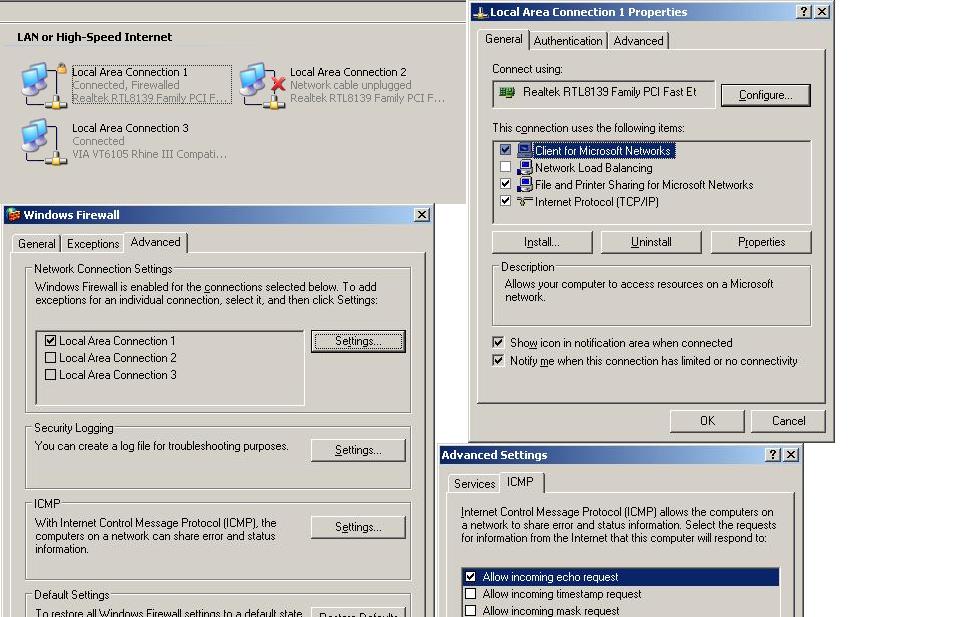The width and height of the screenshot is (956, 617).
Task: Check Allow incoming timestamp request
Action: pyautogui.click(x=471, y=593)
